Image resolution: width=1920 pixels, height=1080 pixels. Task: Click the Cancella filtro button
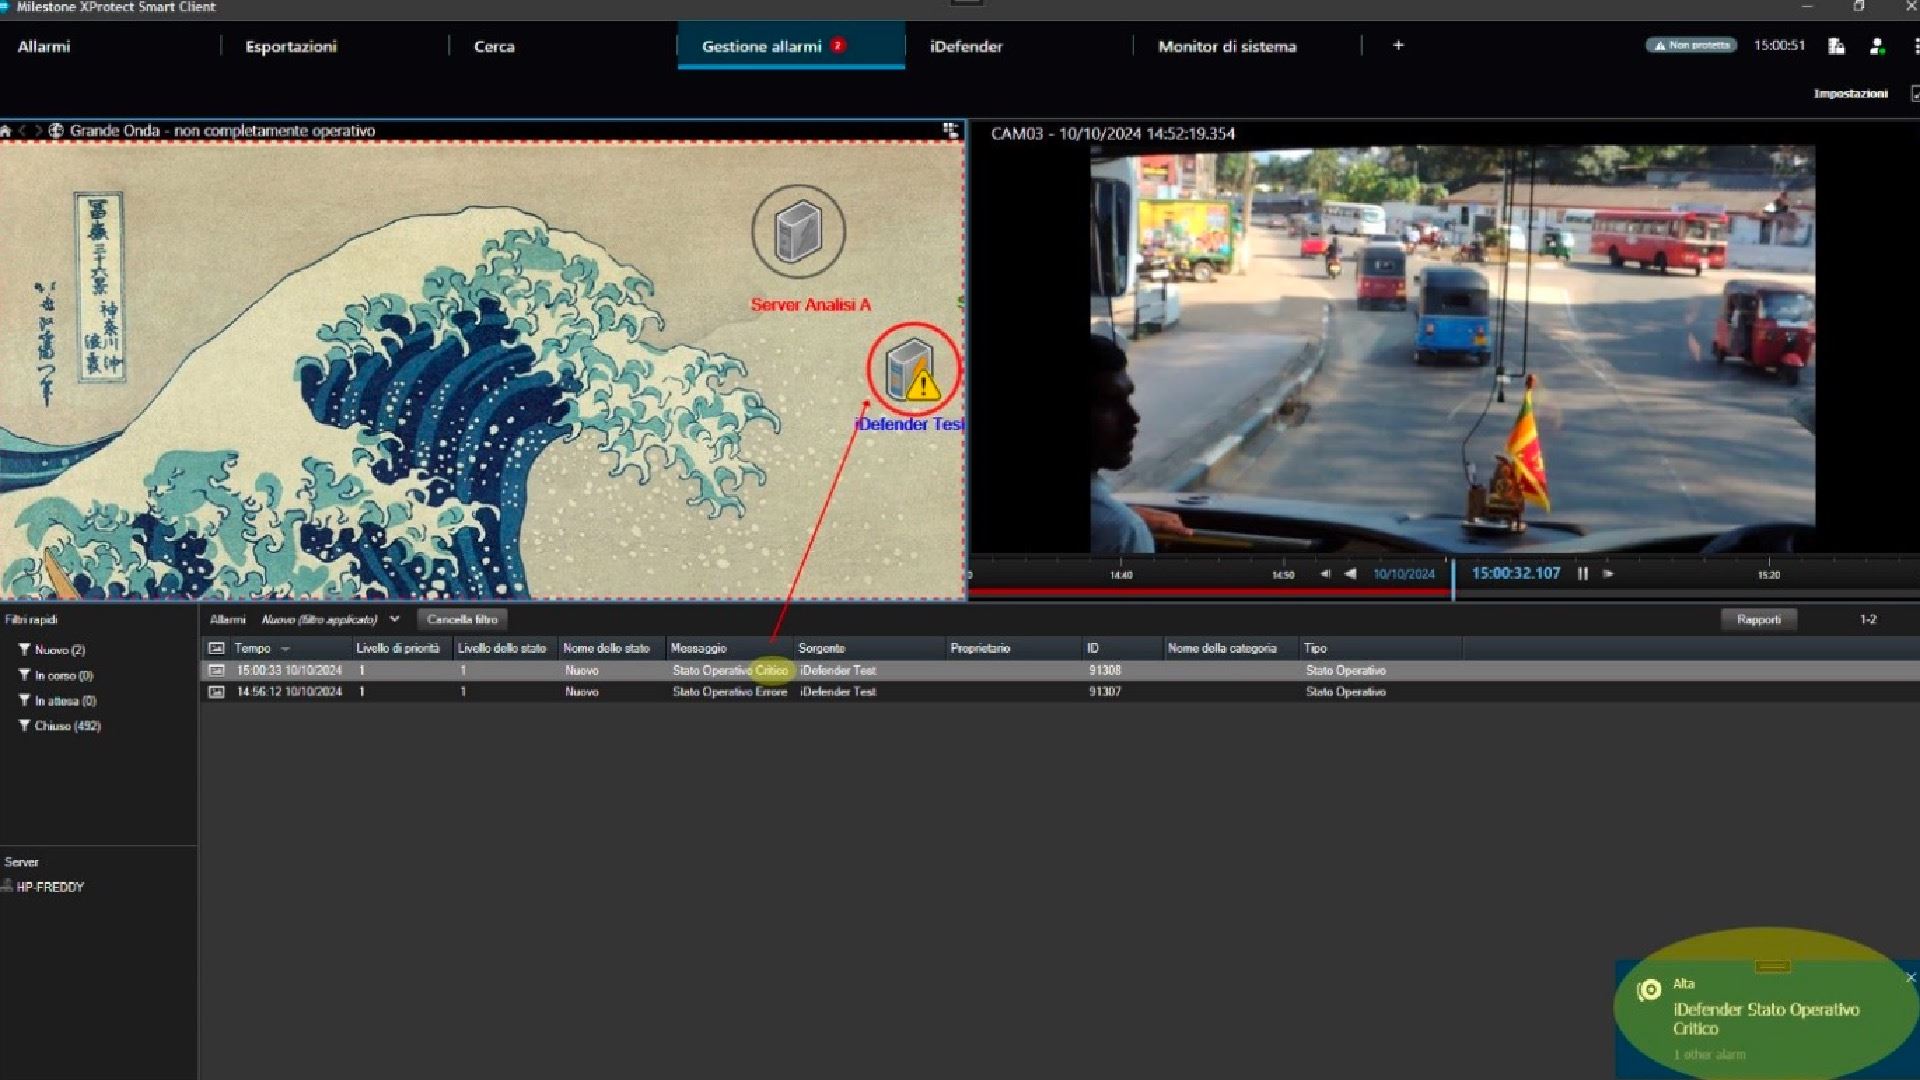pyautogui.click(x=462, y=620)
